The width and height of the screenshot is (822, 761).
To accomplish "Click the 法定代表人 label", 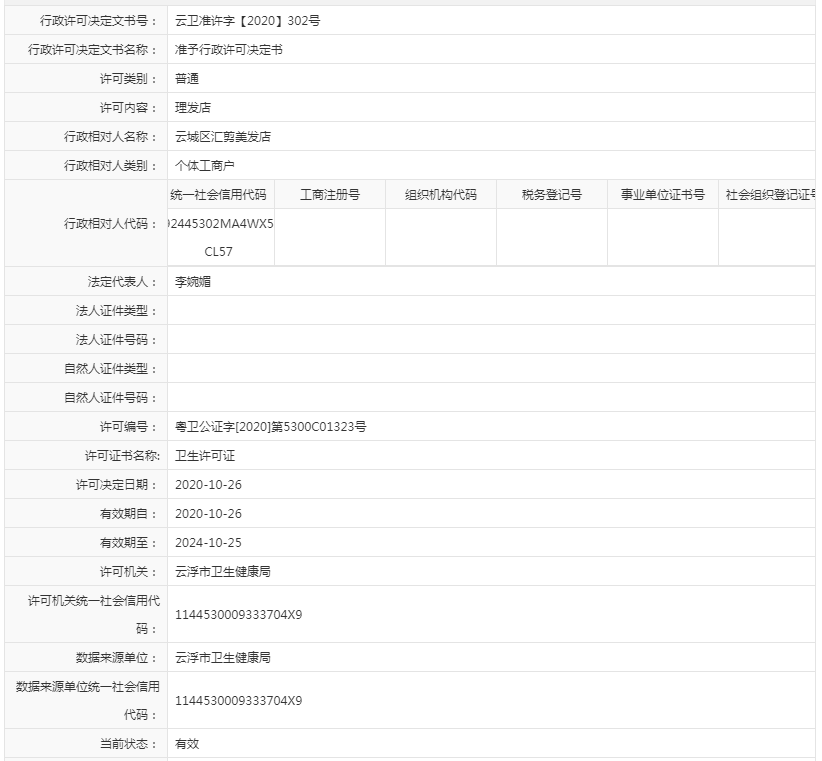I will 123,282.
